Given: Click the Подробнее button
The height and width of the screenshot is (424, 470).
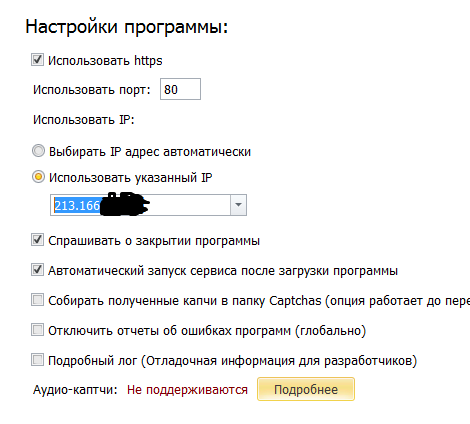Looking at the screenshot, I should pyautogui.click(x=306, y=389).
